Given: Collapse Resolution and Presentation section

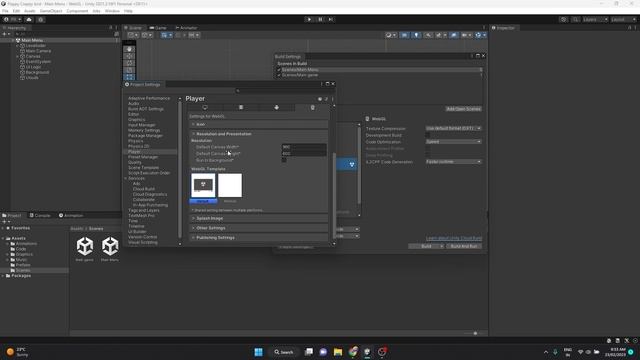Looking at the screenshot, I should tap(258, 134).
